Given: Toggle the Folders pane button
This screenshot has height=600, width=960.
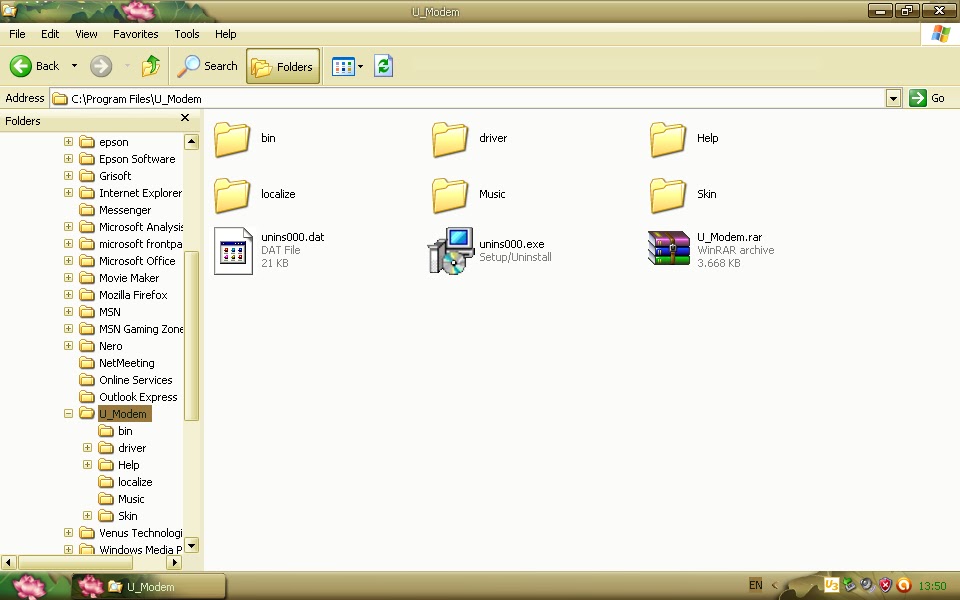Looking at the screenshot, I should pyautogui.click(x=283, y=66).
